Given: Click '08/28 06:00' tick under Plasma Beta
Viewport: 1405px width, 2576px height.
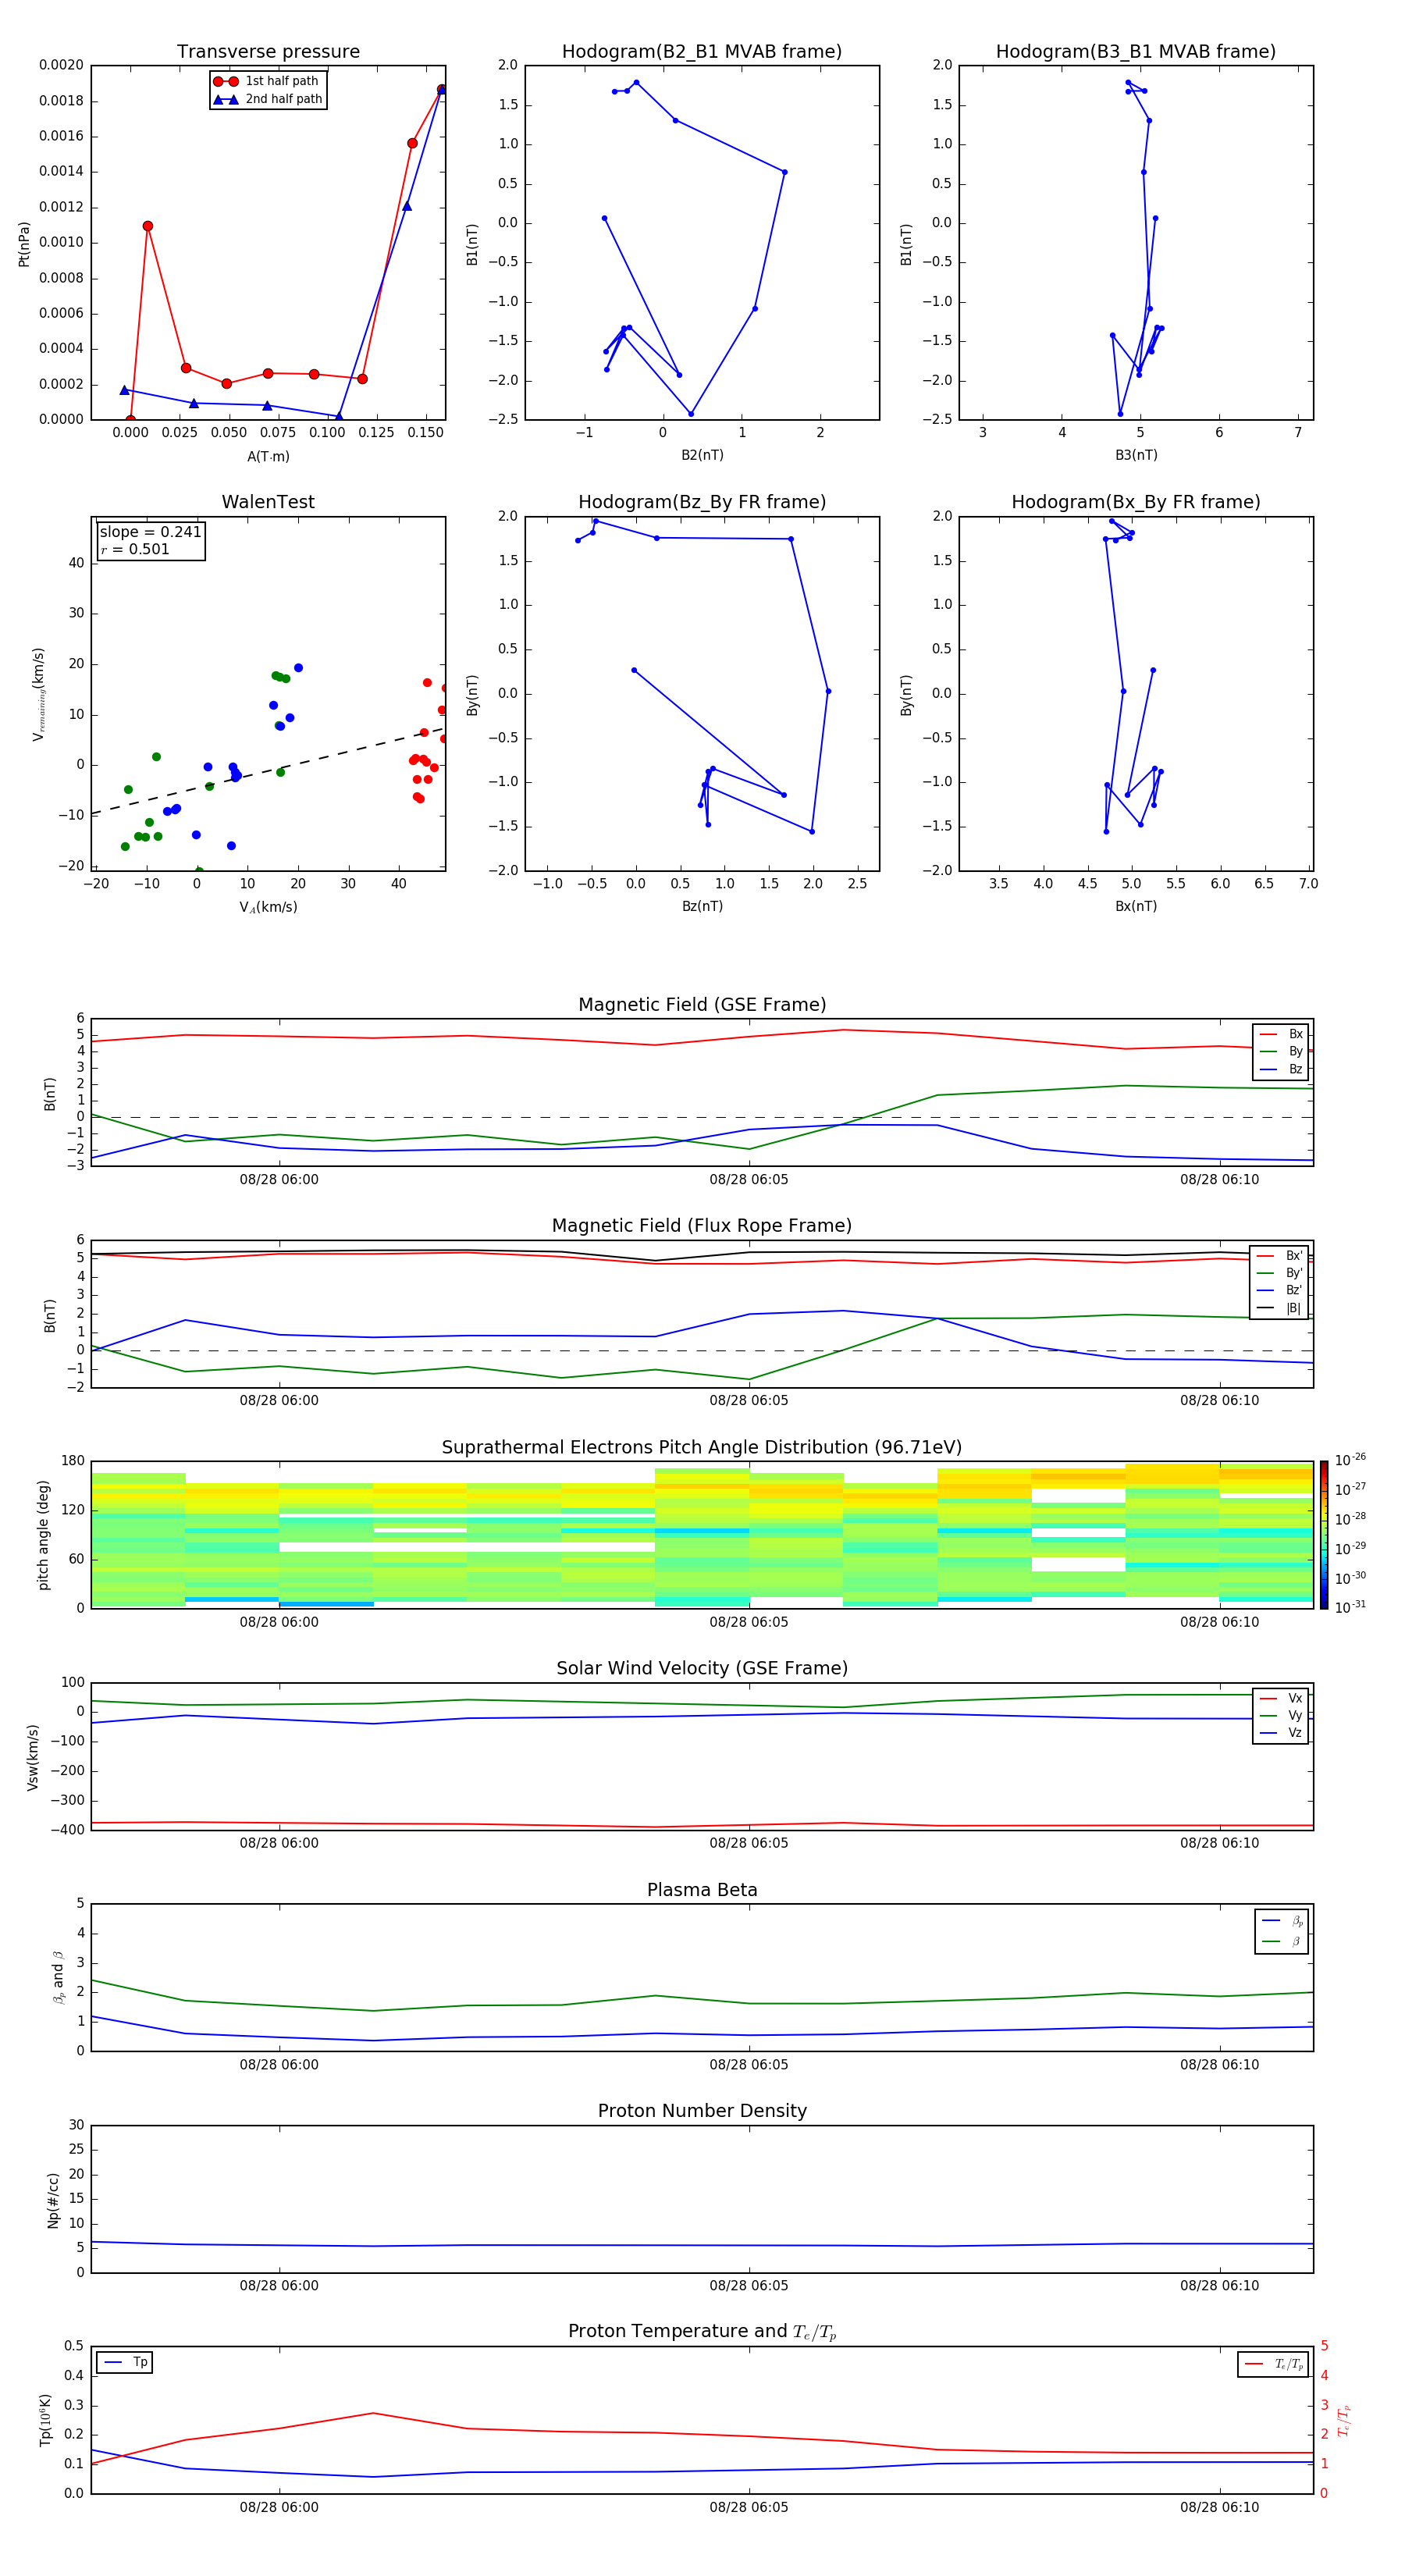Looking at the screenshot, I should [x=279, y=2065].
